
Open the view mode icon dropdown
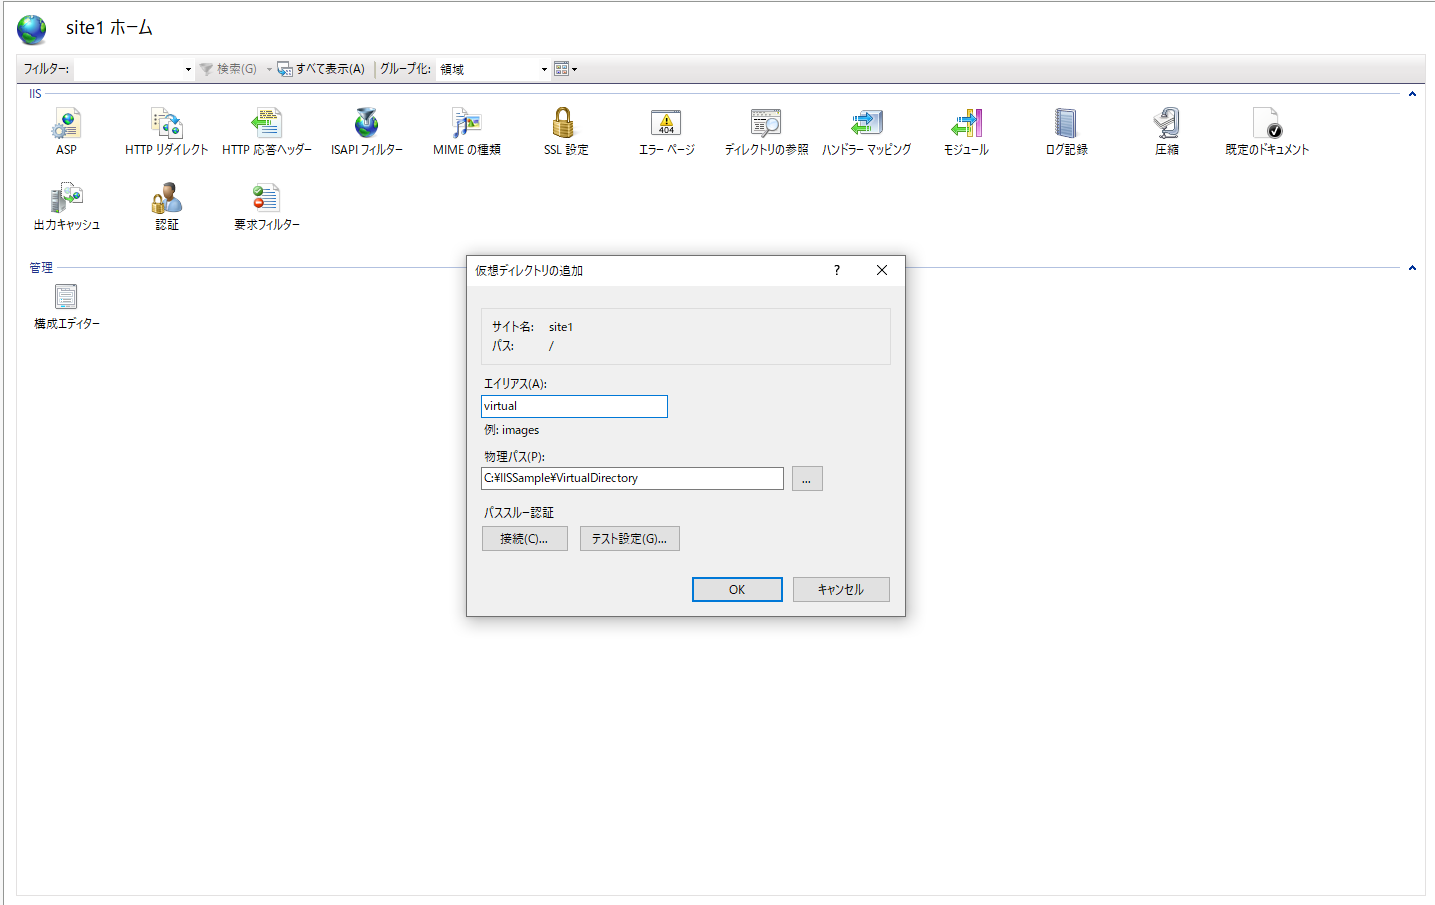pos(566,69)
